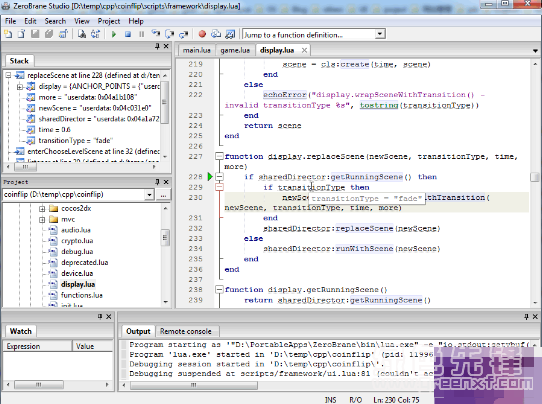This screenshot has height=404, width=542.
Task: Collapse code fold at line 238
Action: (x=219, y=289)
